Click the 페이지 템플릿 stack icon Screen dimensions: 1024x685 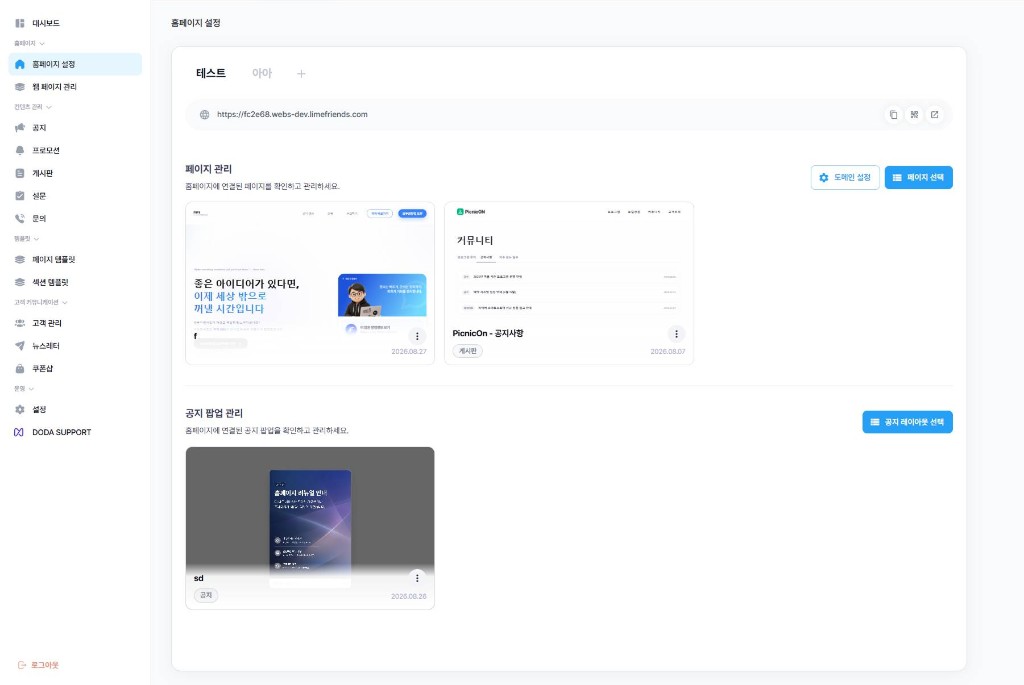click(20, 260)
